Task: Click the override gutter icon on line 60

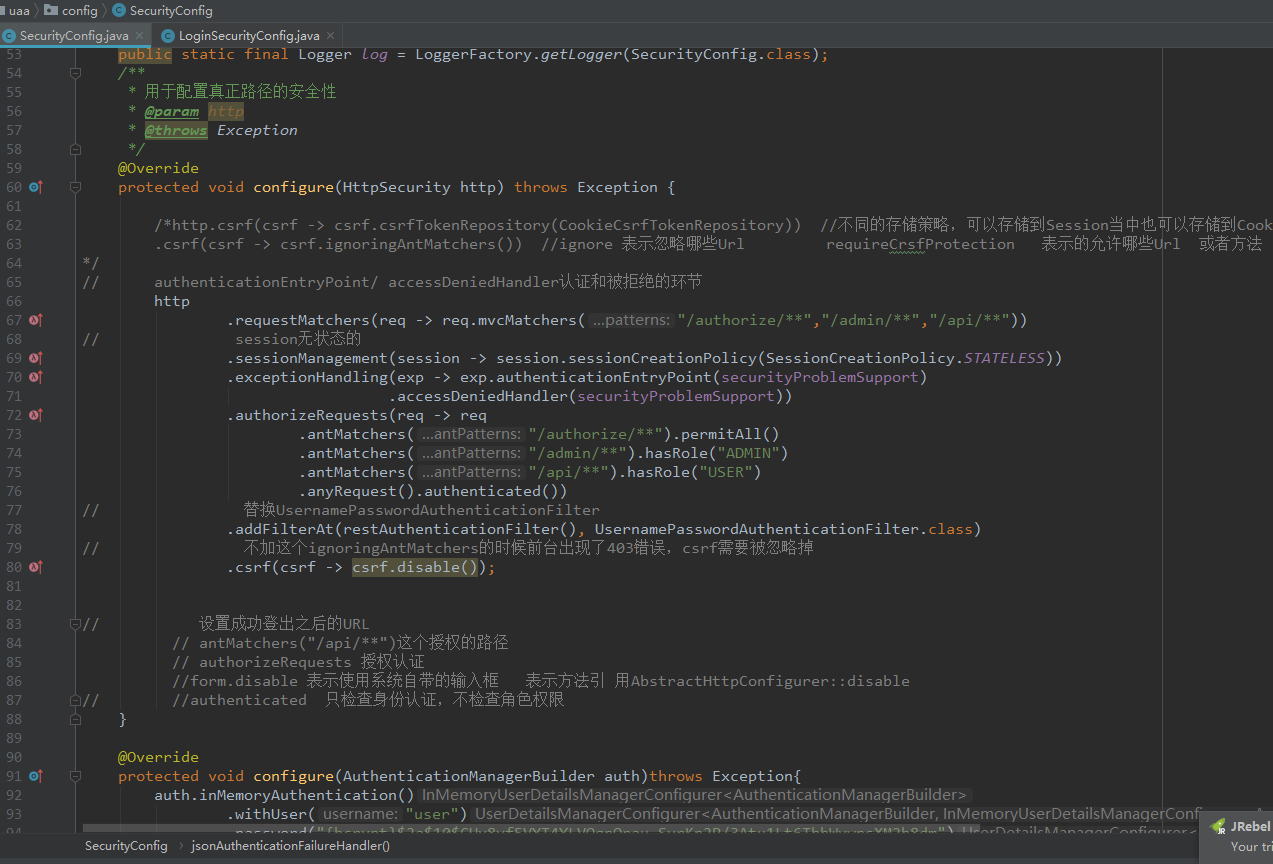Action: pos(35,187)
